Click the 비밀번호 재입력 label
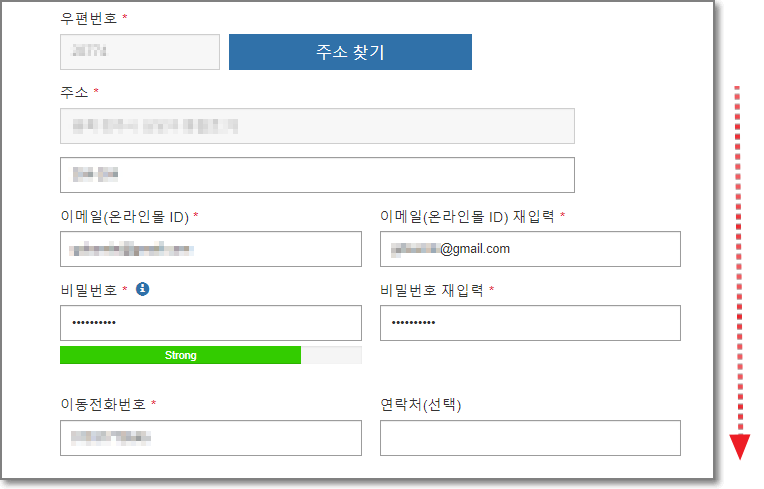764x489 pixels. tap(432, 290)
